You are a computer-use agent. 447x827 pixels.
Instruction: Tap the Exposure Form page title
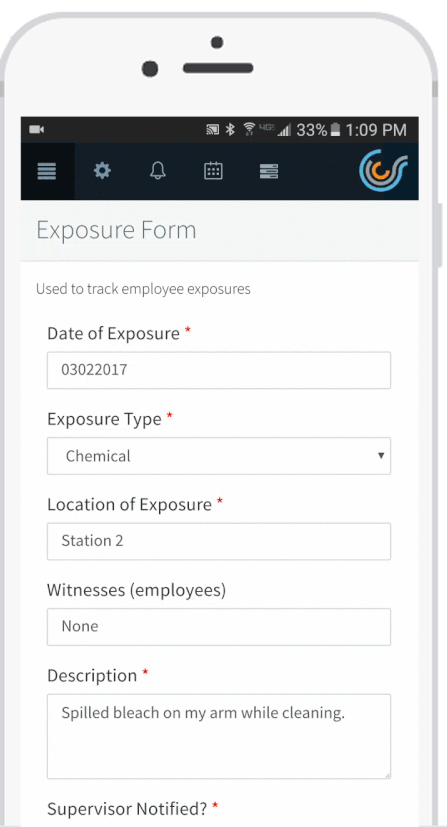coord(116,230)
